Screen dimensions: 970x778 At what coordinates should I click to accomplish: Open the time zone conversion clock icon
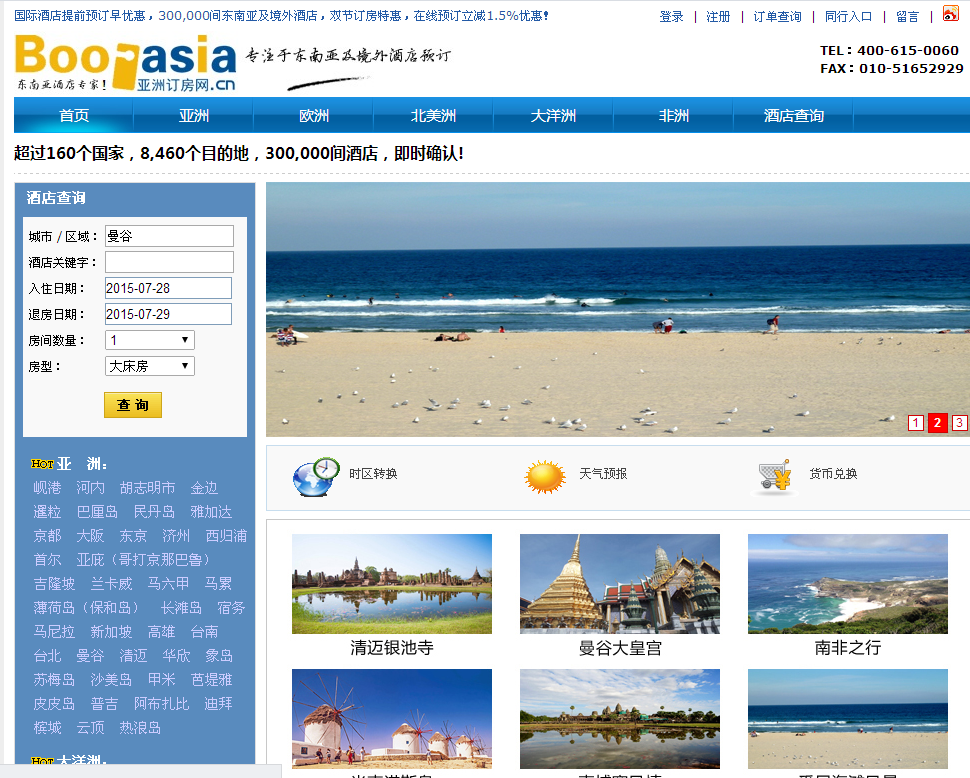[x=316, y=476]
